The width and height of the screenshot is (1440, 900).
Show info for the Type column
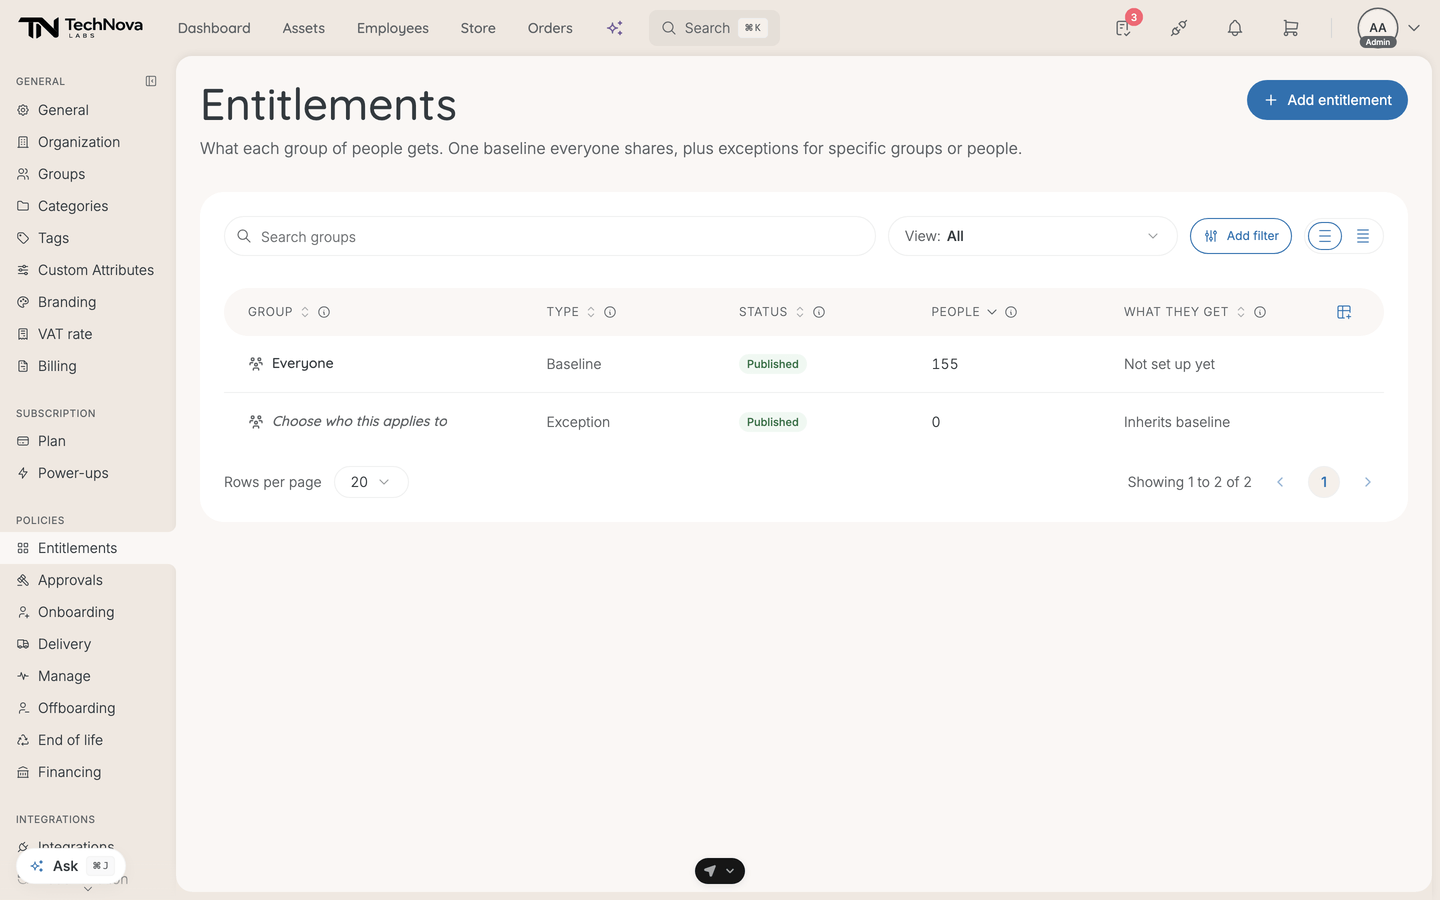[610, 312]
